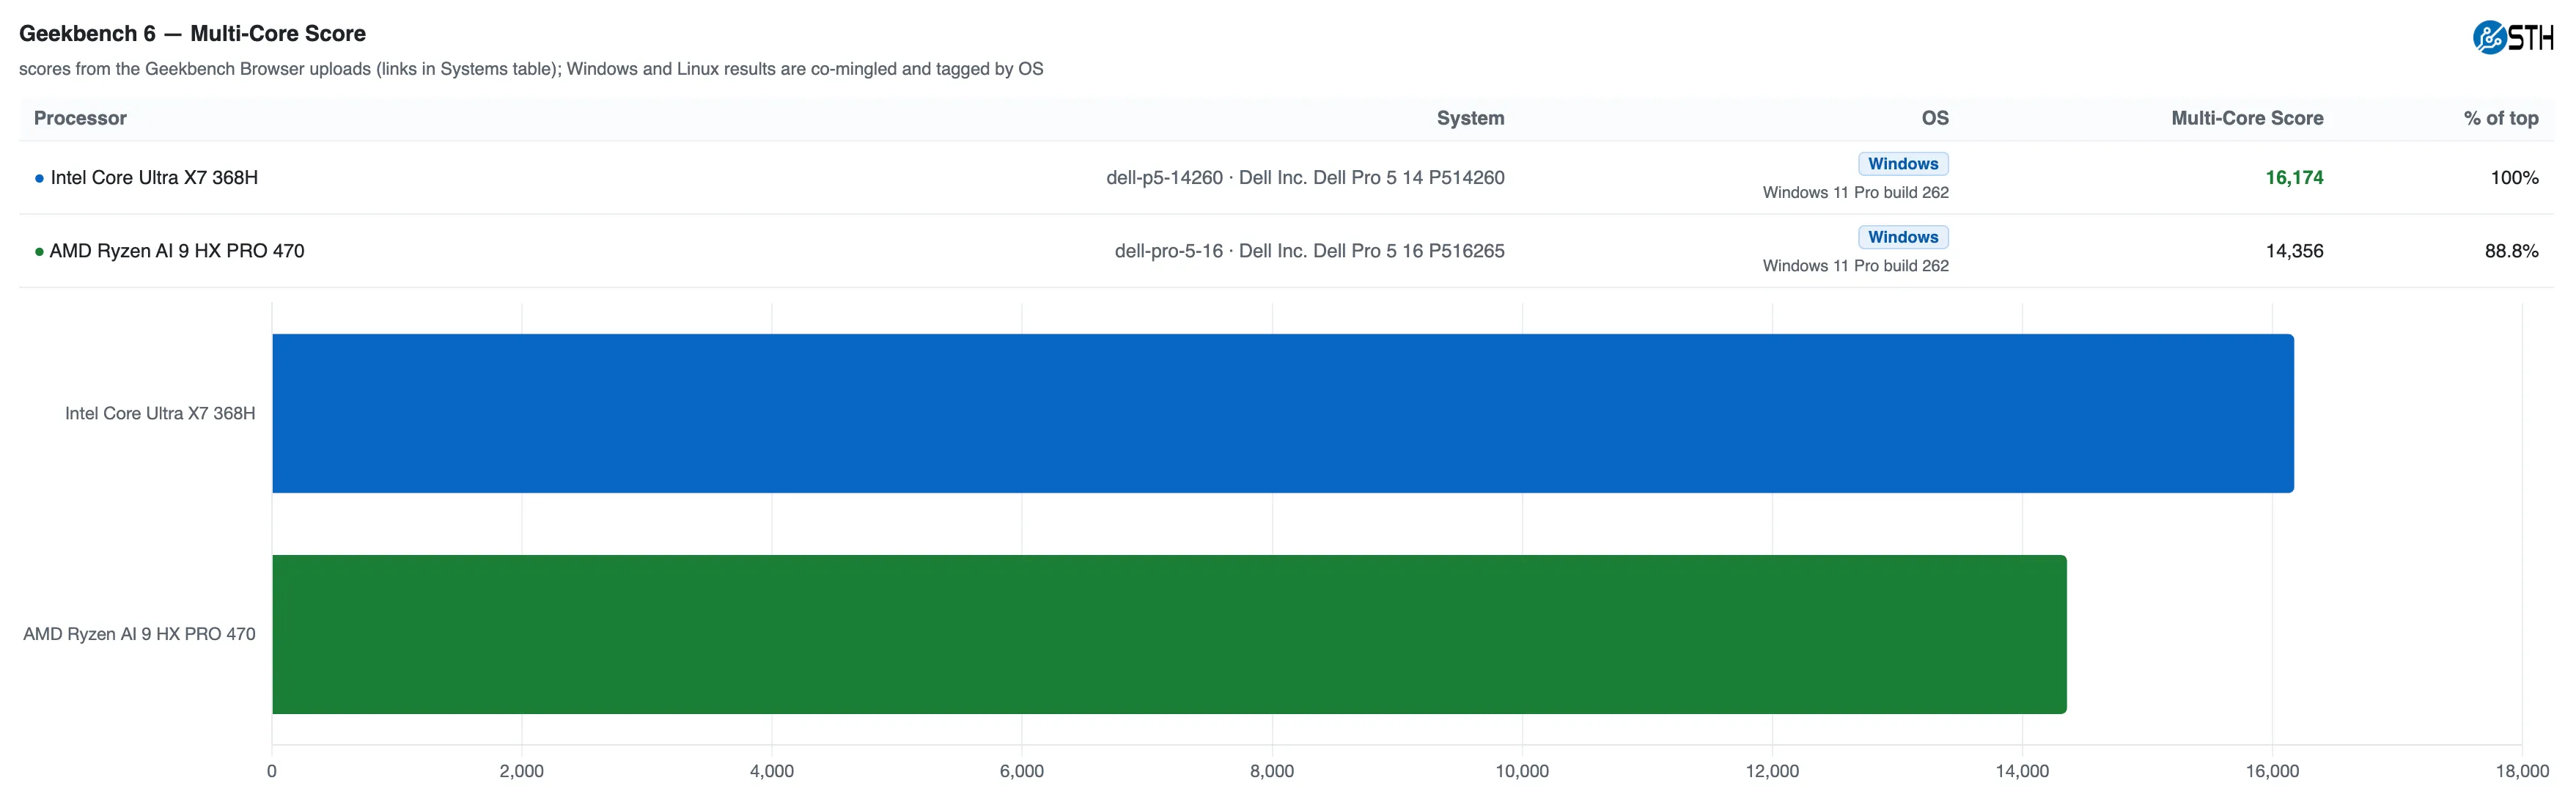The image size is (2576, 805).
Task: Click the 100% value
Action: [x=2514, y=178]
